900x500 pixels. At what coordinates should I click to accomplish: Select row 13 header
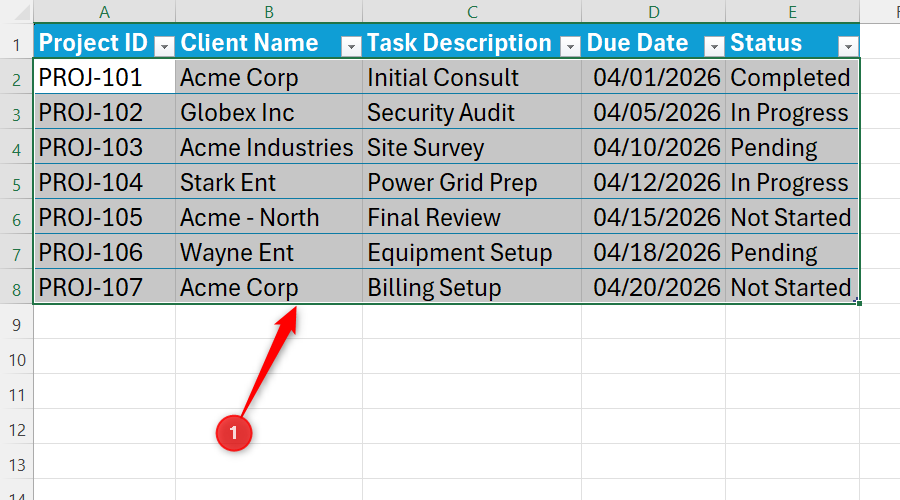point(17,464)
